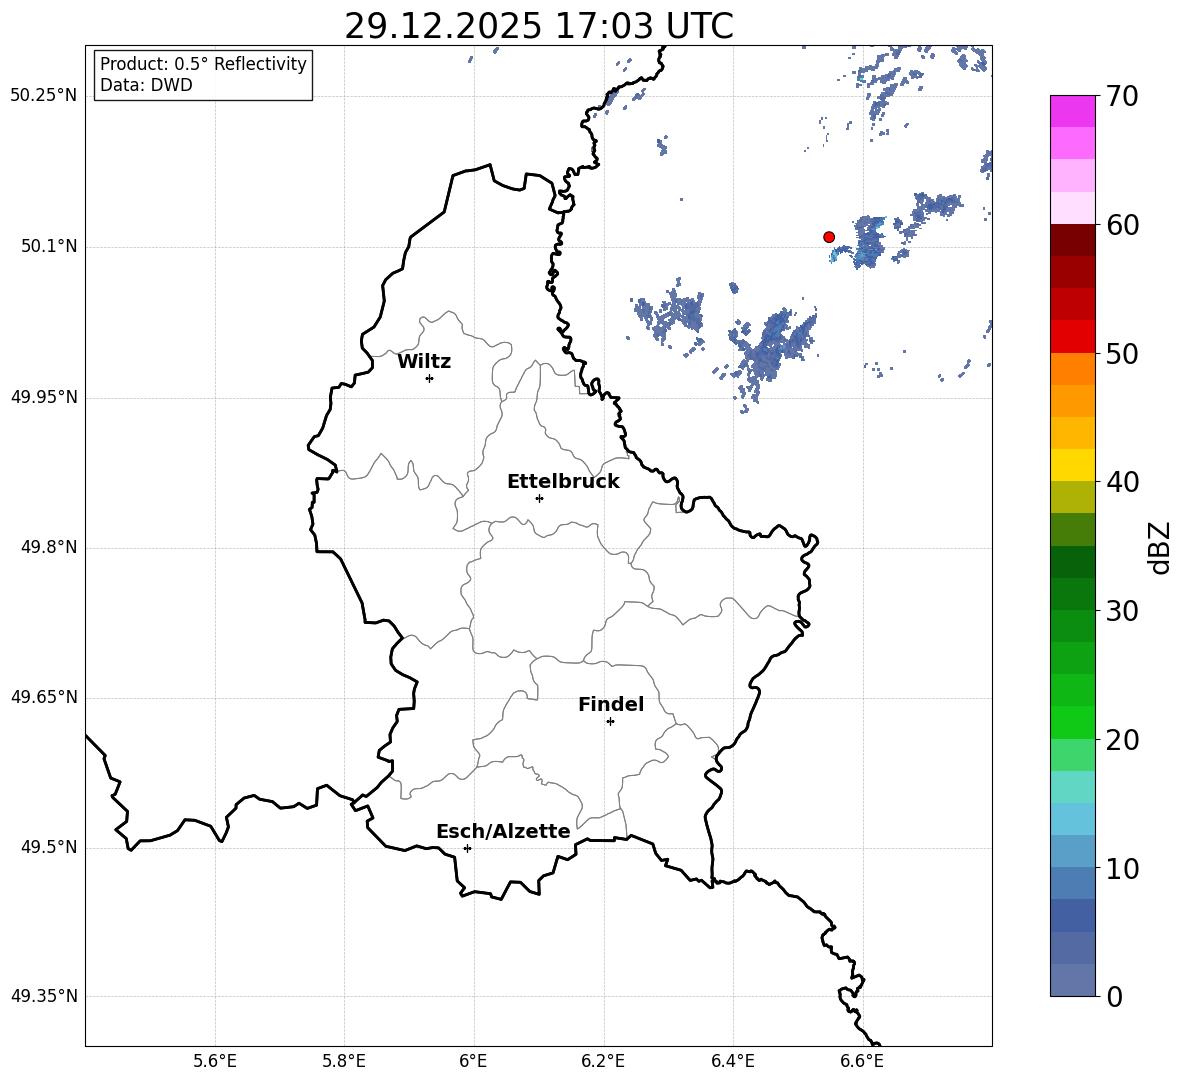Pick the cyan colorbar segment near 15
This screenshot has width=1184, height=1081.
[1072, 787]
